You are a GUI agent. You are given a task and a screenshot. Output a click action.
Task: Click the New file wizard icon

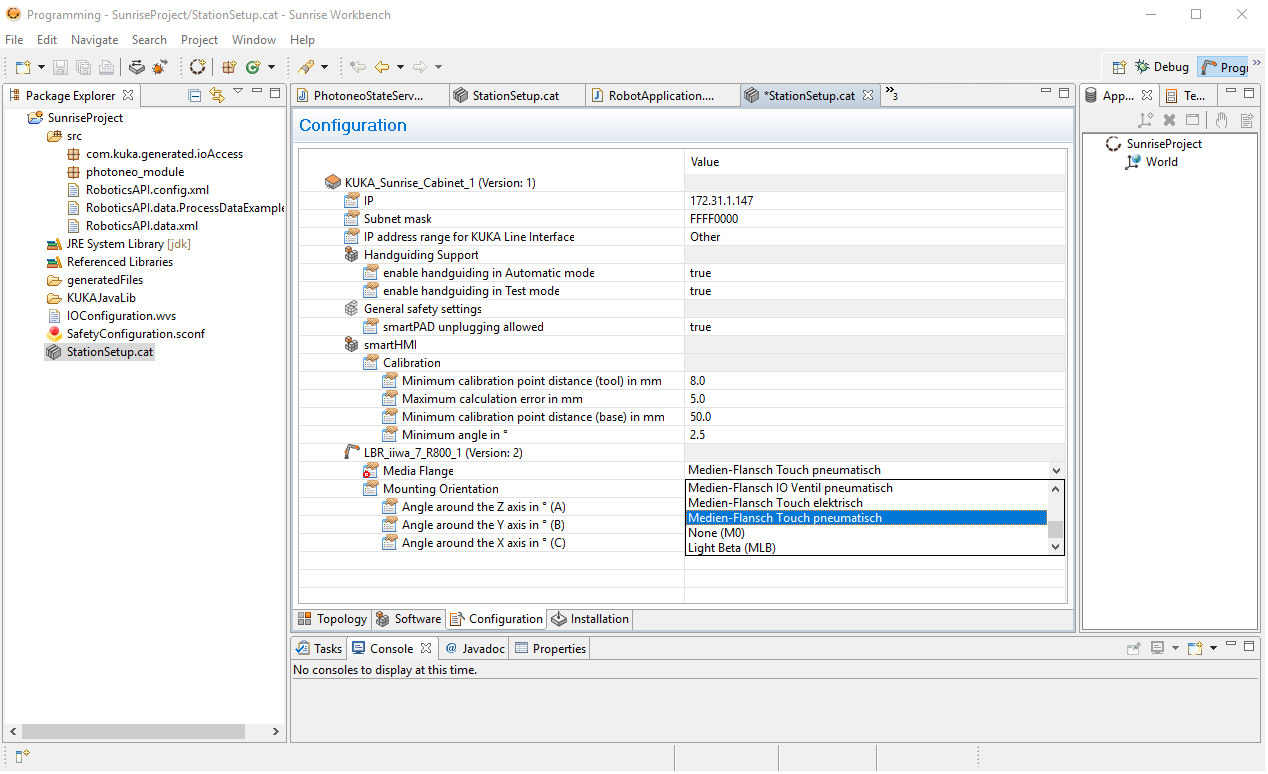[x=23, y=67]
